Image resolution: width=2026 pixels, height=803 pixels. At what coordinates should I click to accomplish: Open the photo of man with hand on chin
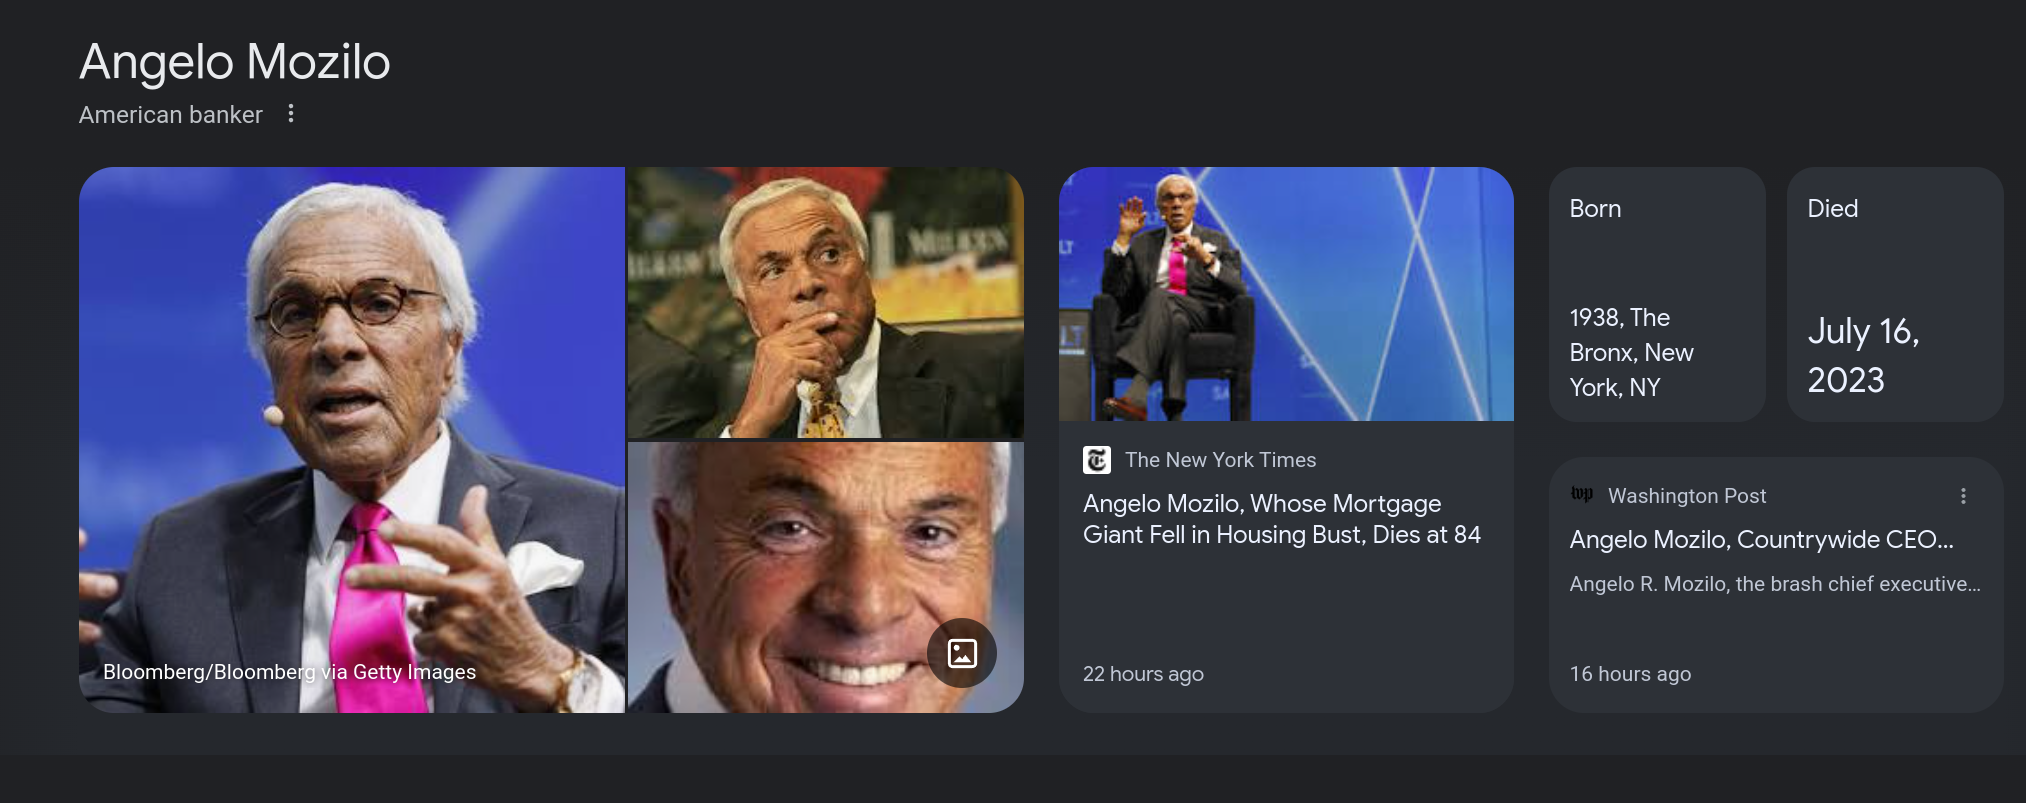(x=825, y=302)
